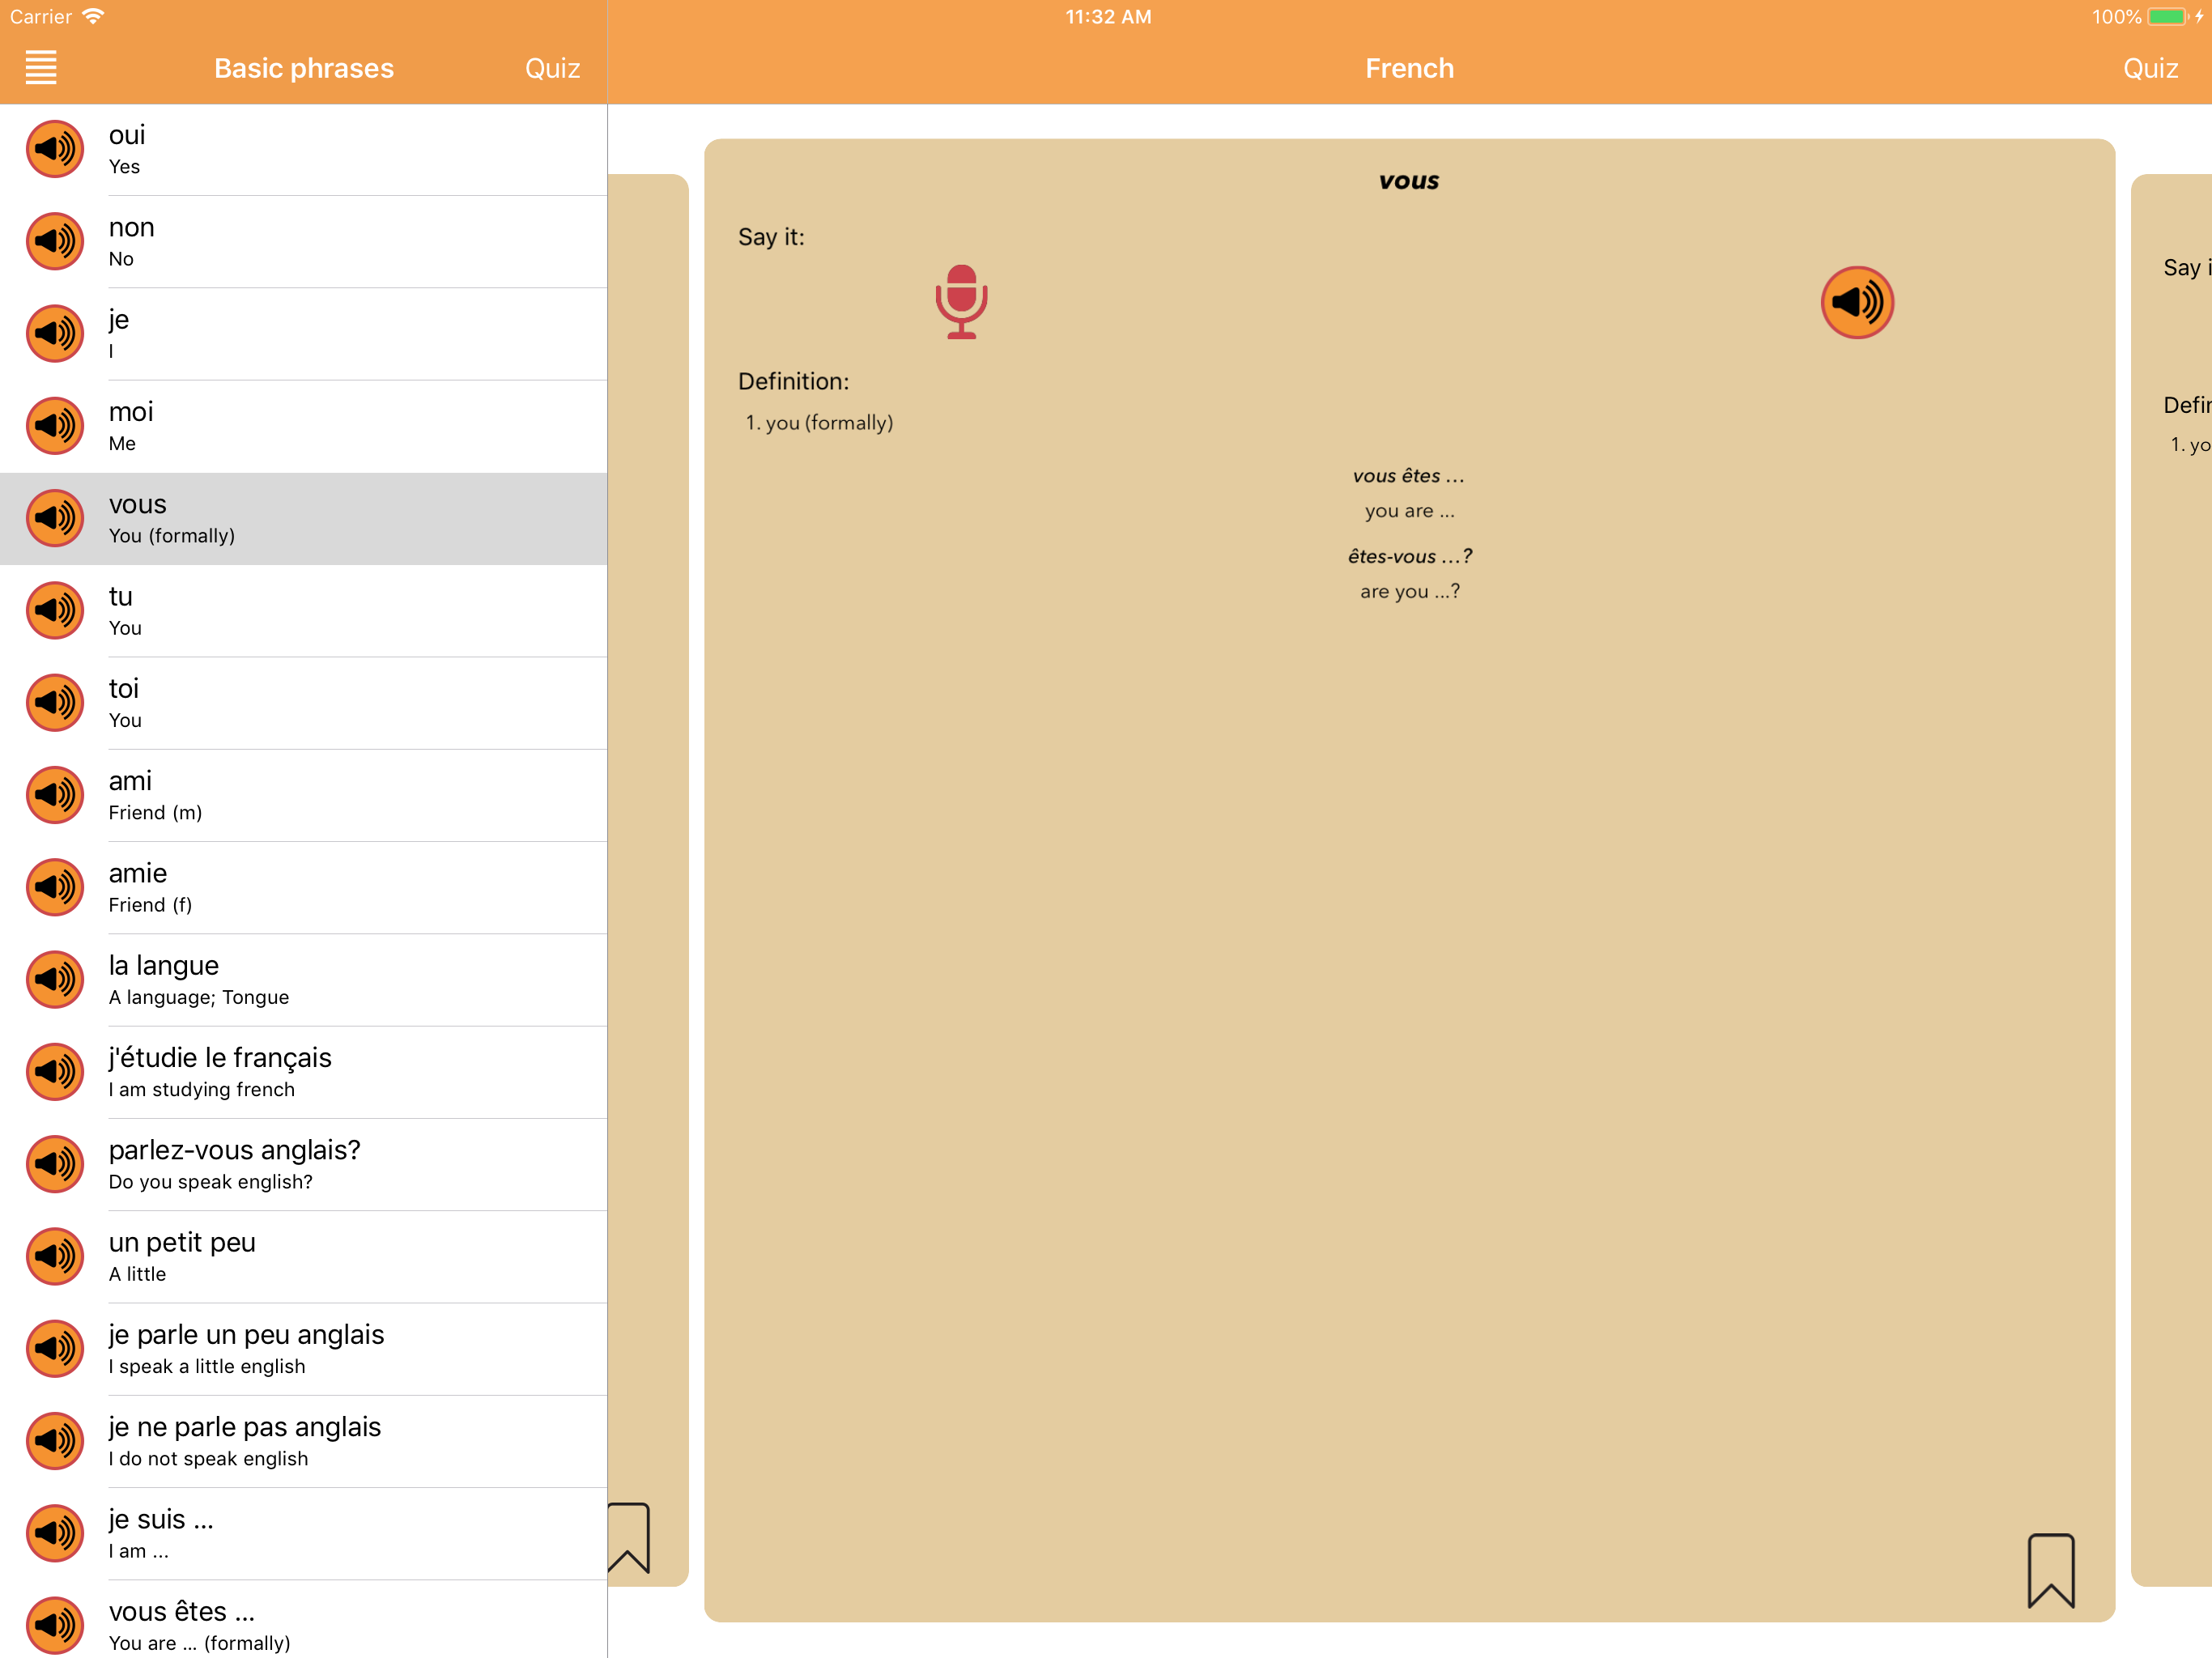This screenshot has height=1658, width=2212.
Task: Play audio for 'parlez-vous anglais?'
Action: [55, 1164]
